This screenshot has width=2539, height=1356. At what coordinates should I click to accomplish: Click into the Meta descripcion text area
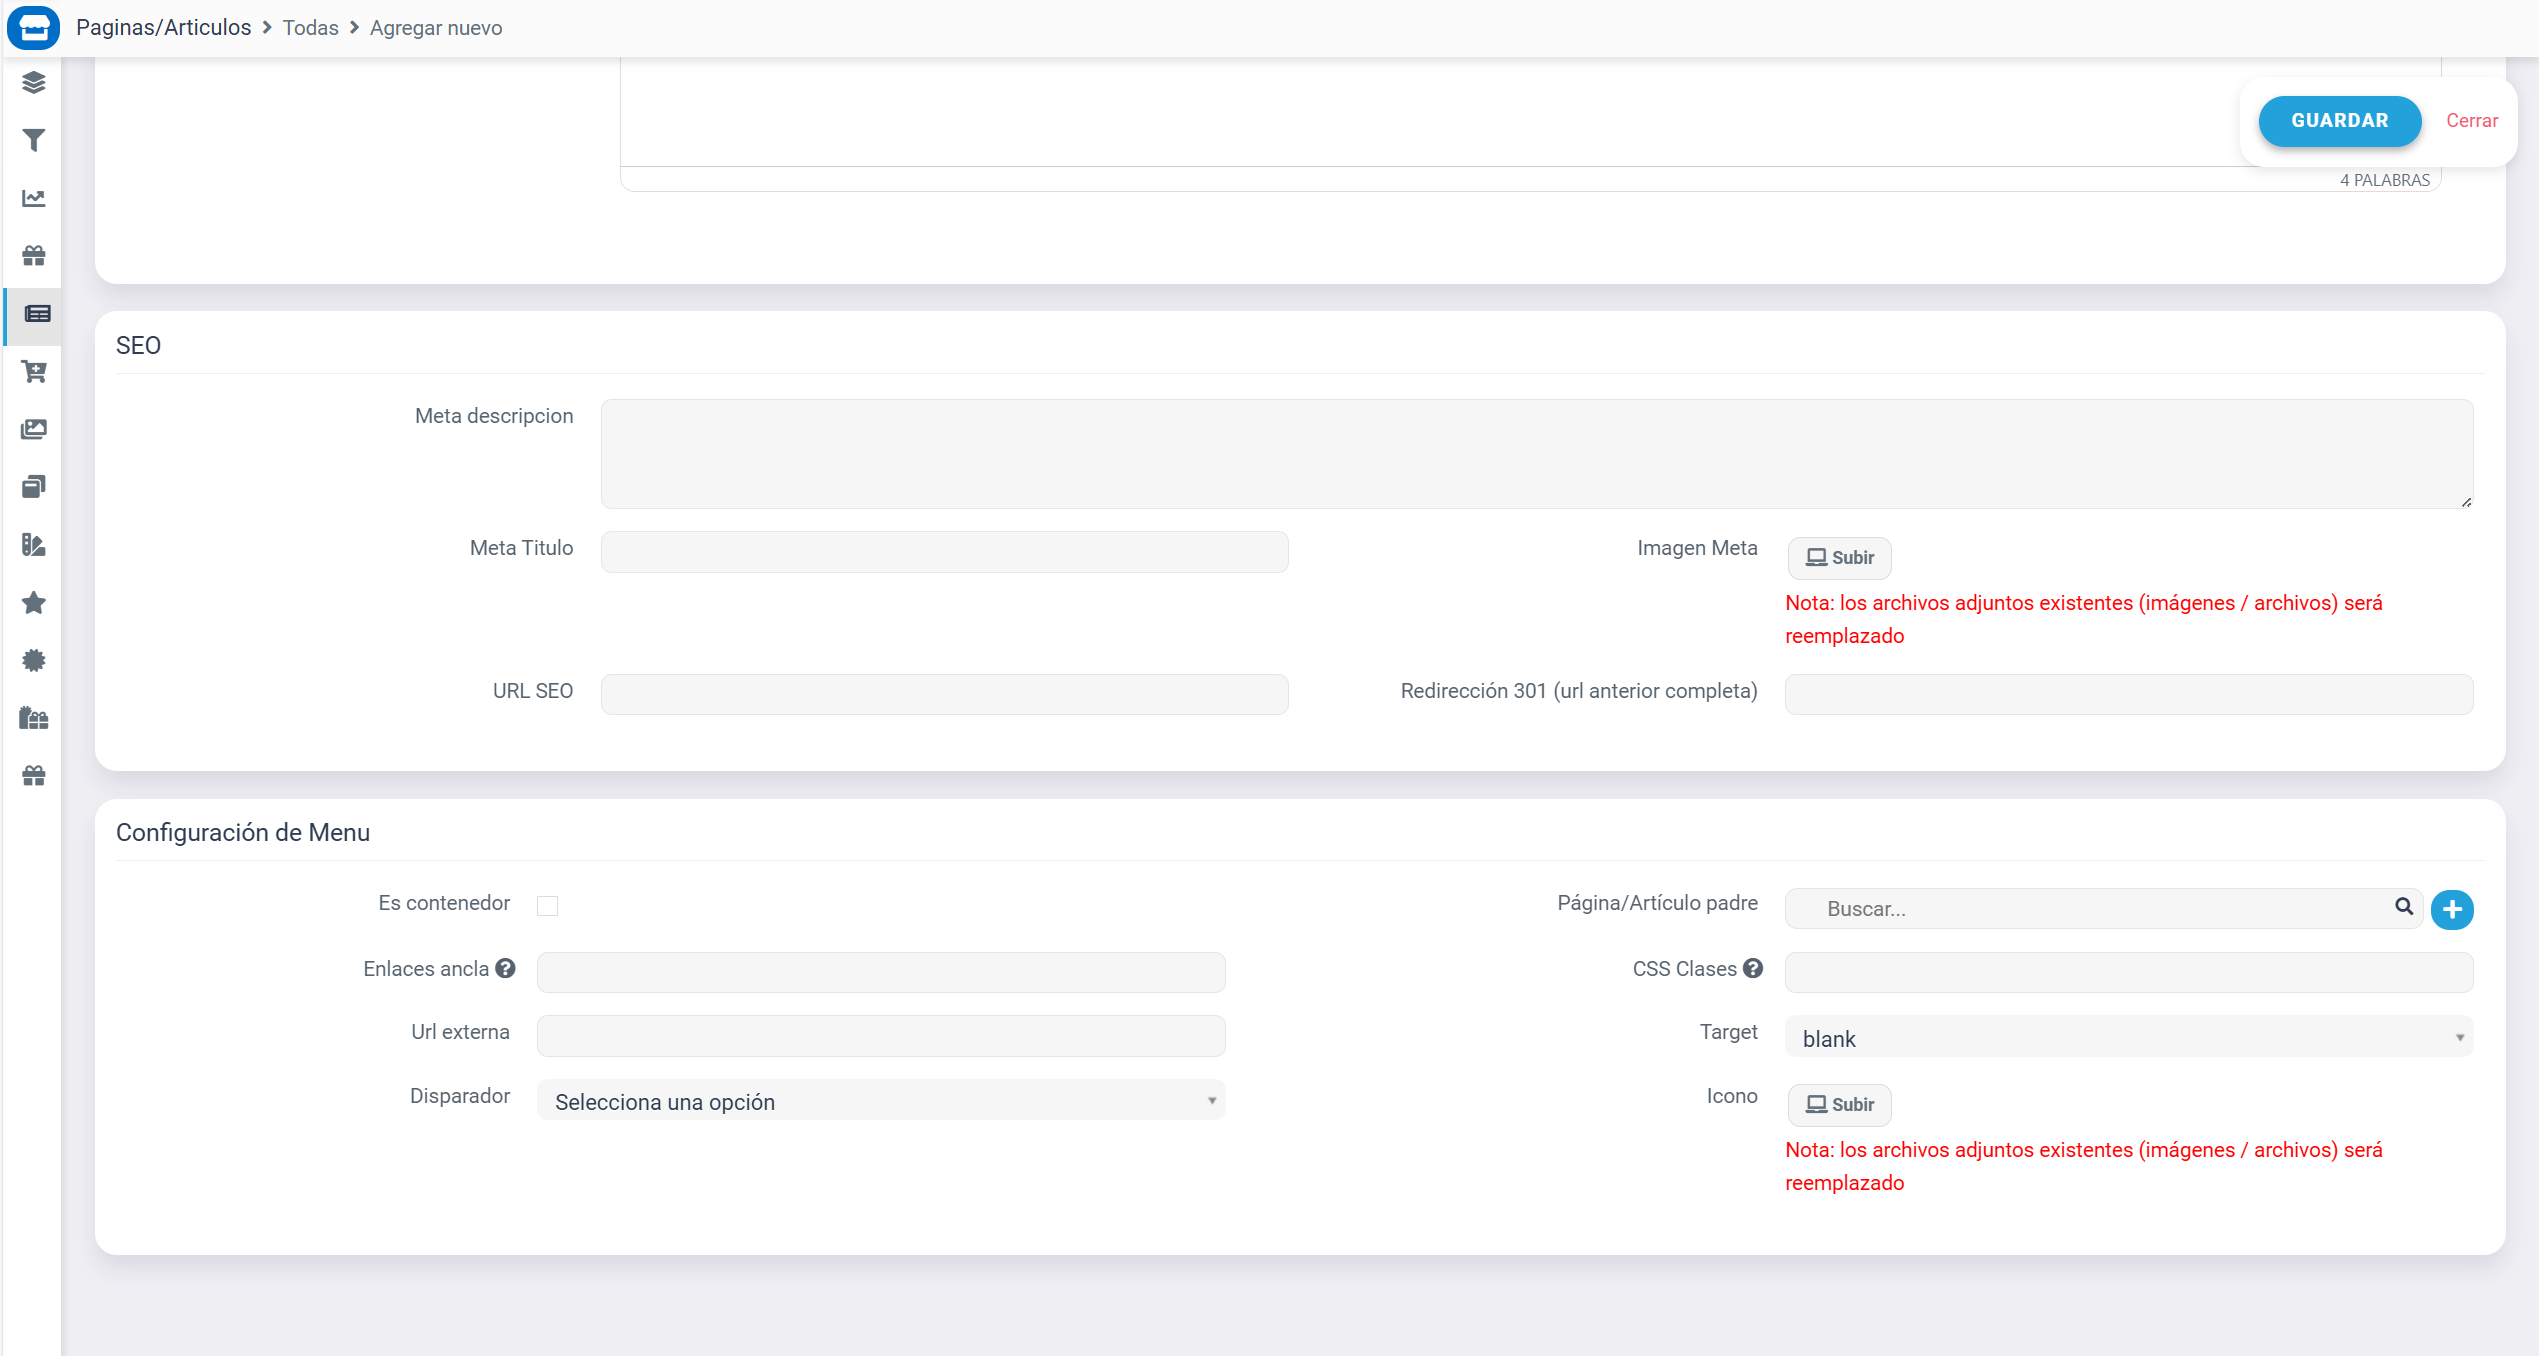1537,454
